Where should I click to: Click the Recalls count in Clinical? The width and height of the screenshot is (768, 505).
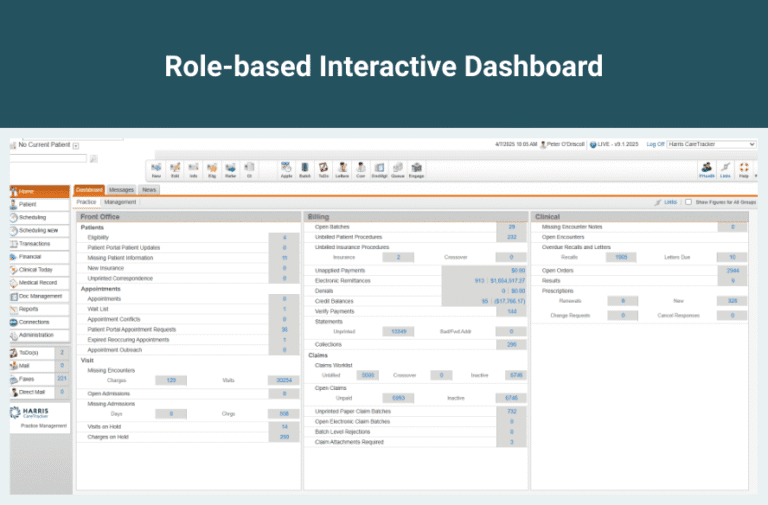621,257
